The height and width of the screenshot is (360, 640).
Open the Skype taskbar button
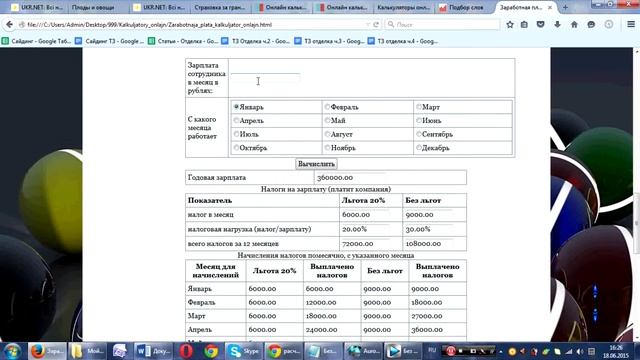coord(244,351)
